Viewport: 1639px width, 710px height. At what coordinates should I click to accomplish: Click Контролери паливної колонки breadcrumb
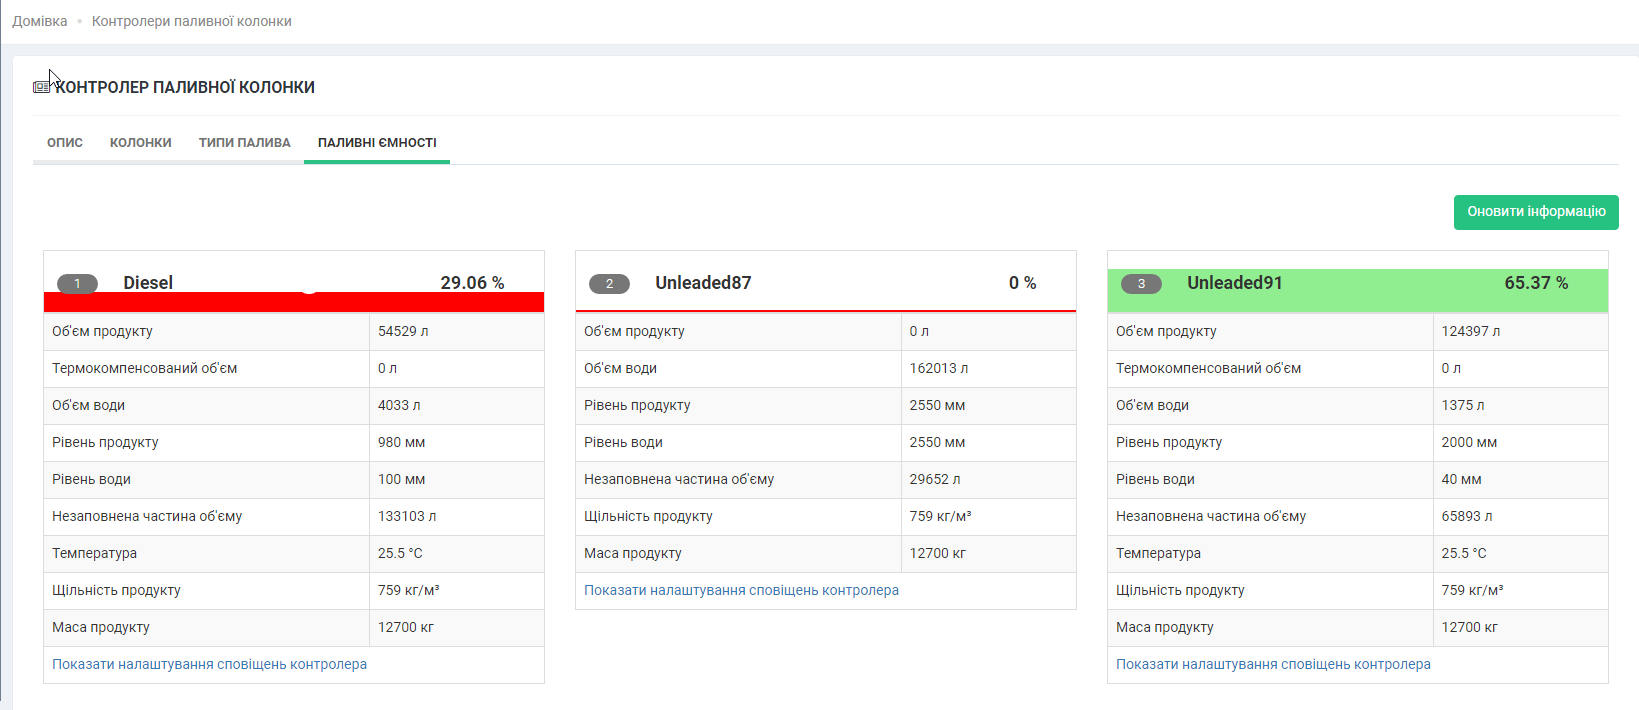click(x=192, y=21)
